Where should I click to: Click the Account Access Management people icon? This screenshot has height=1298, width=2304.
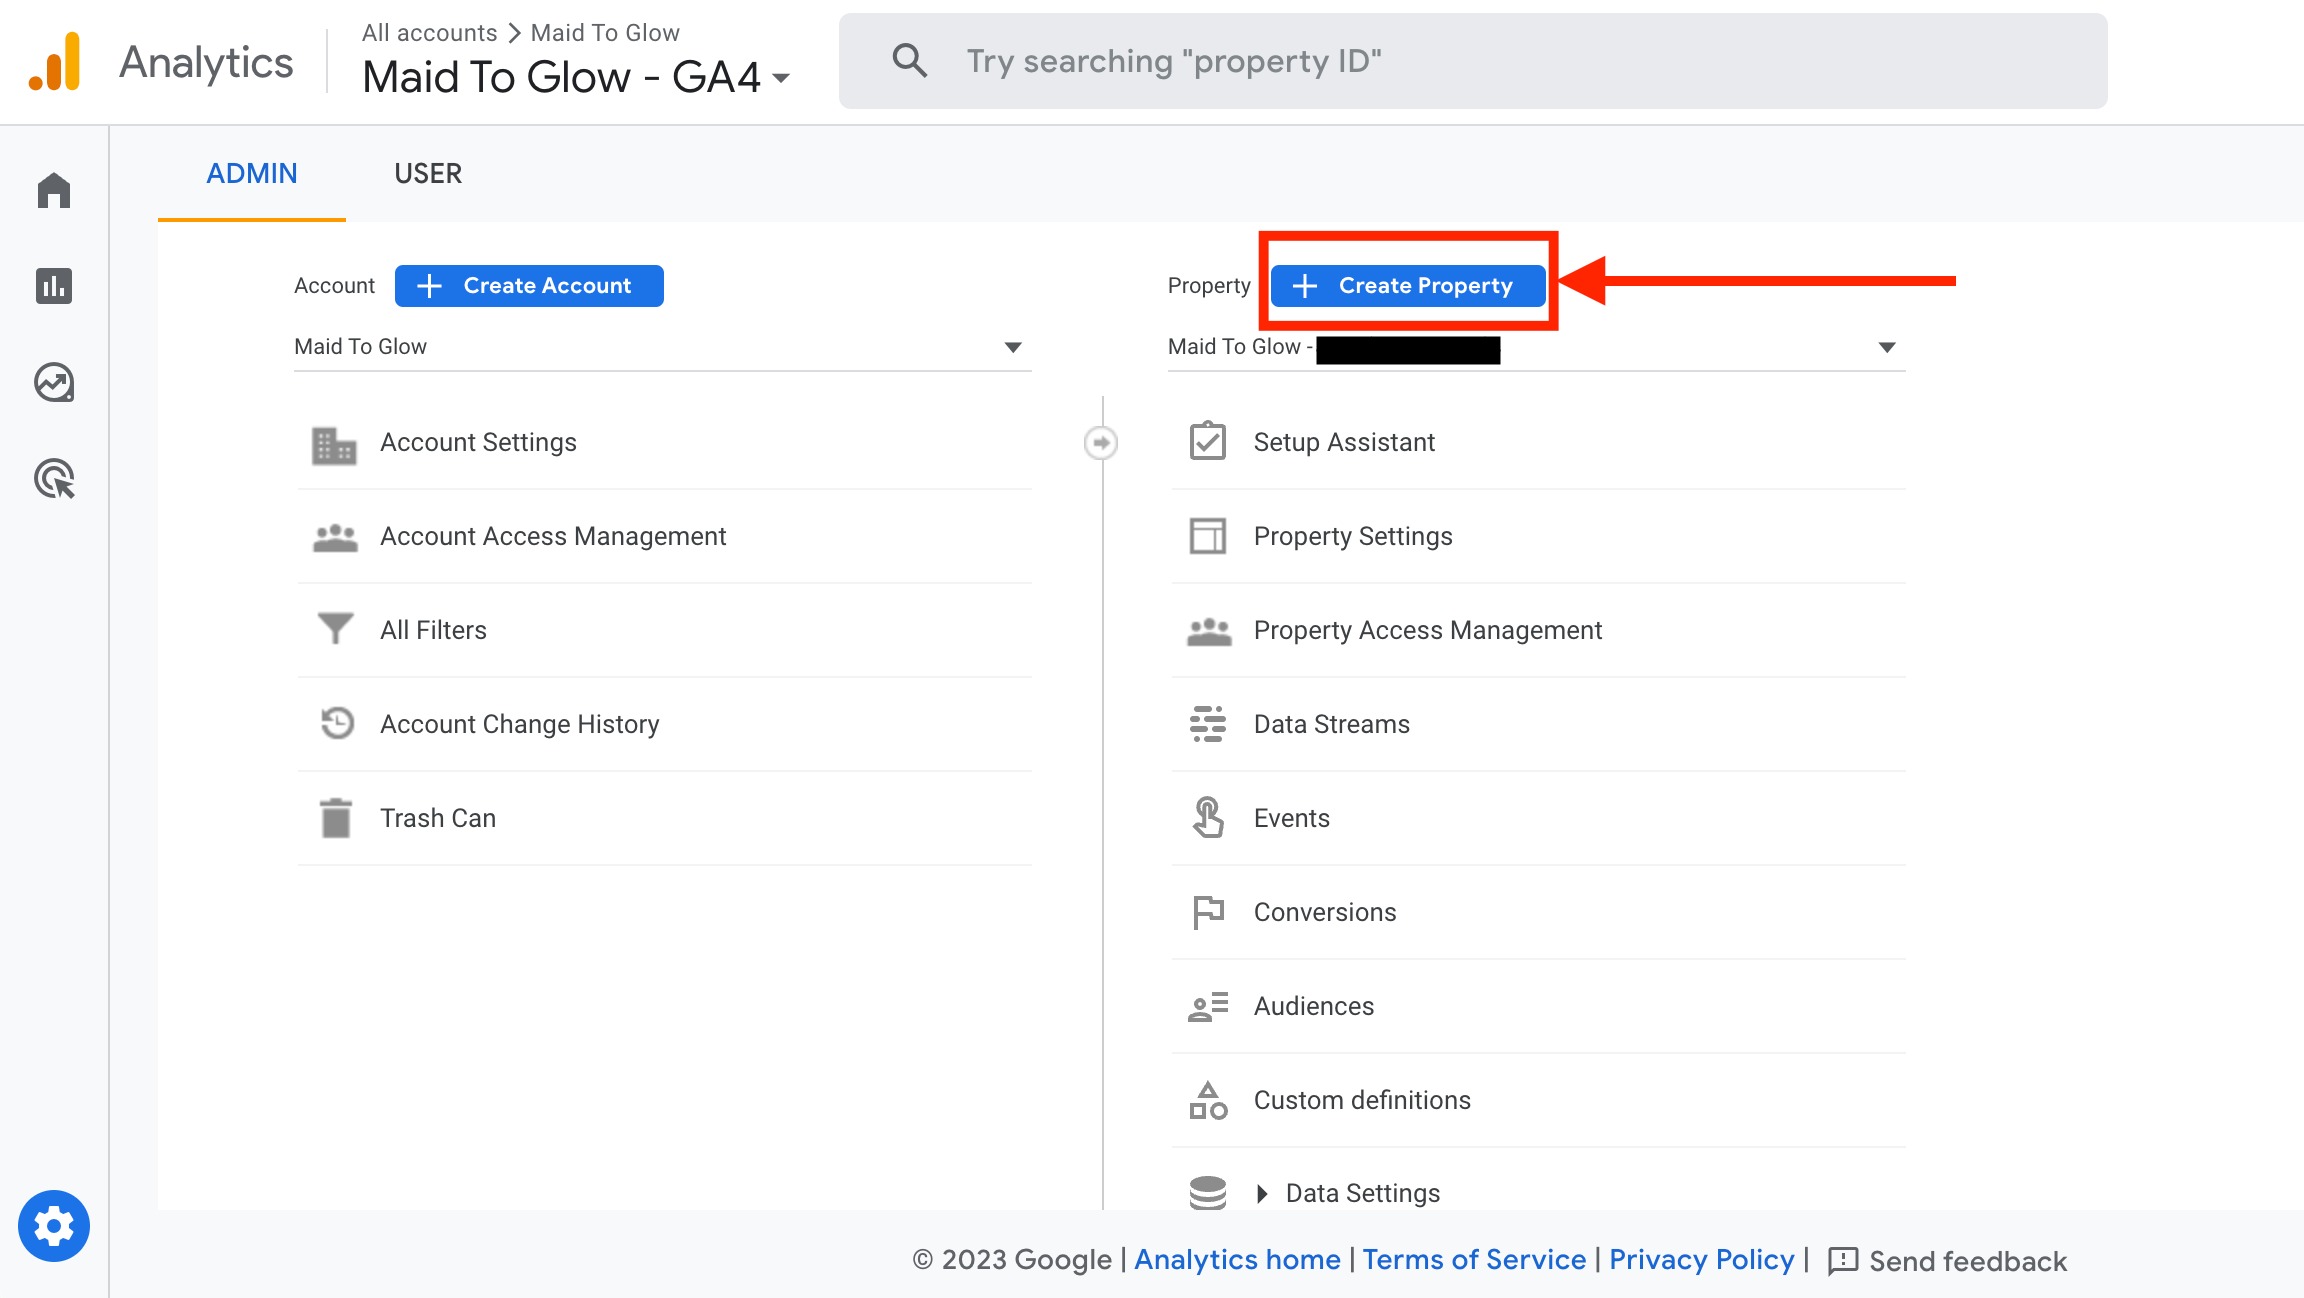pyautogui.click(x=335, y=538)
